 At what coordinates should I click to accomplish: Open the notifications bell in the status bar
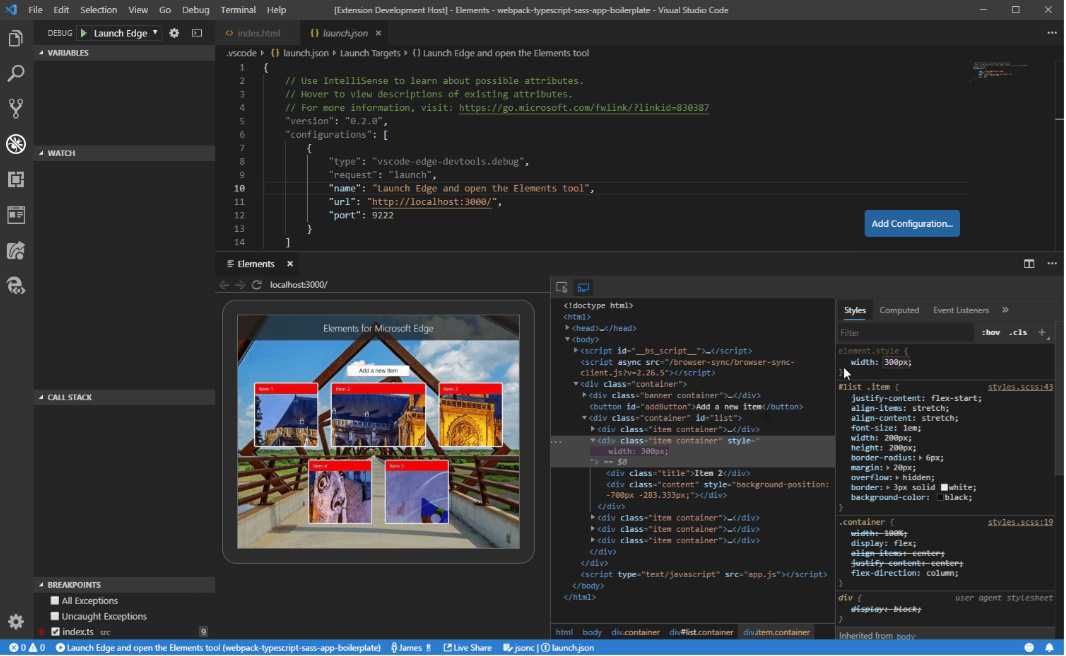(x=1050, y=648)
